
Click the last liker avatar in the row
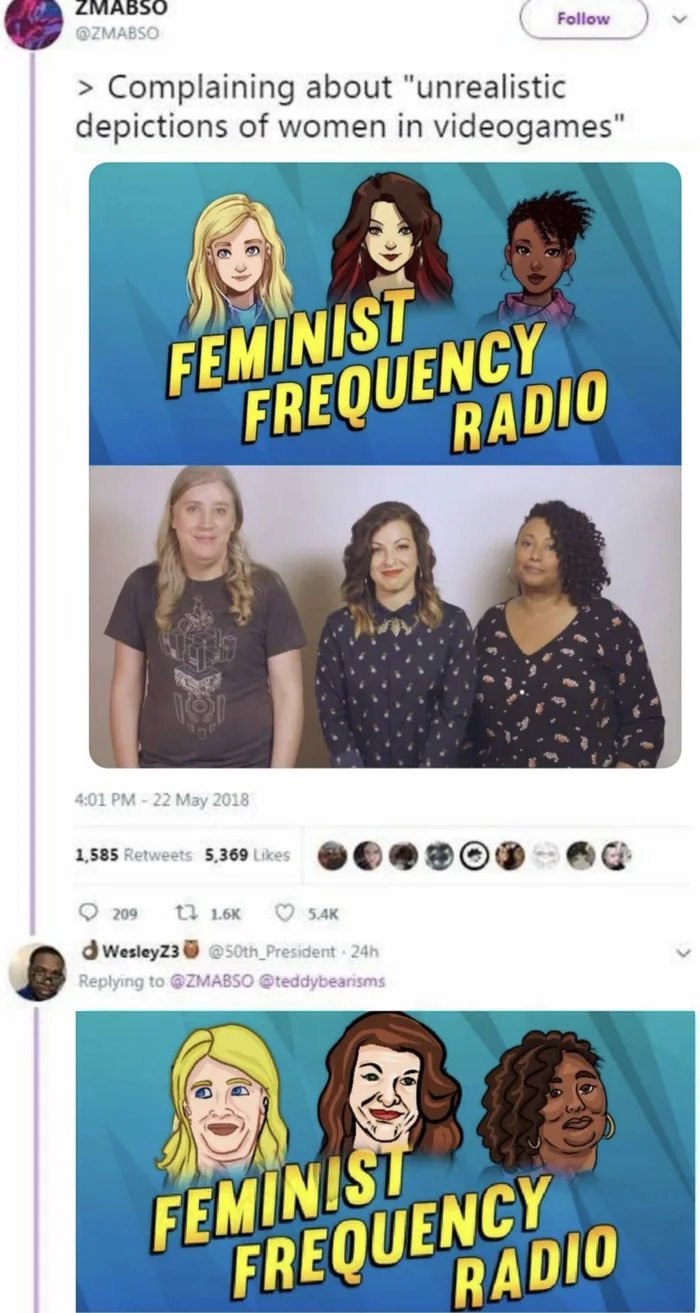616,856
